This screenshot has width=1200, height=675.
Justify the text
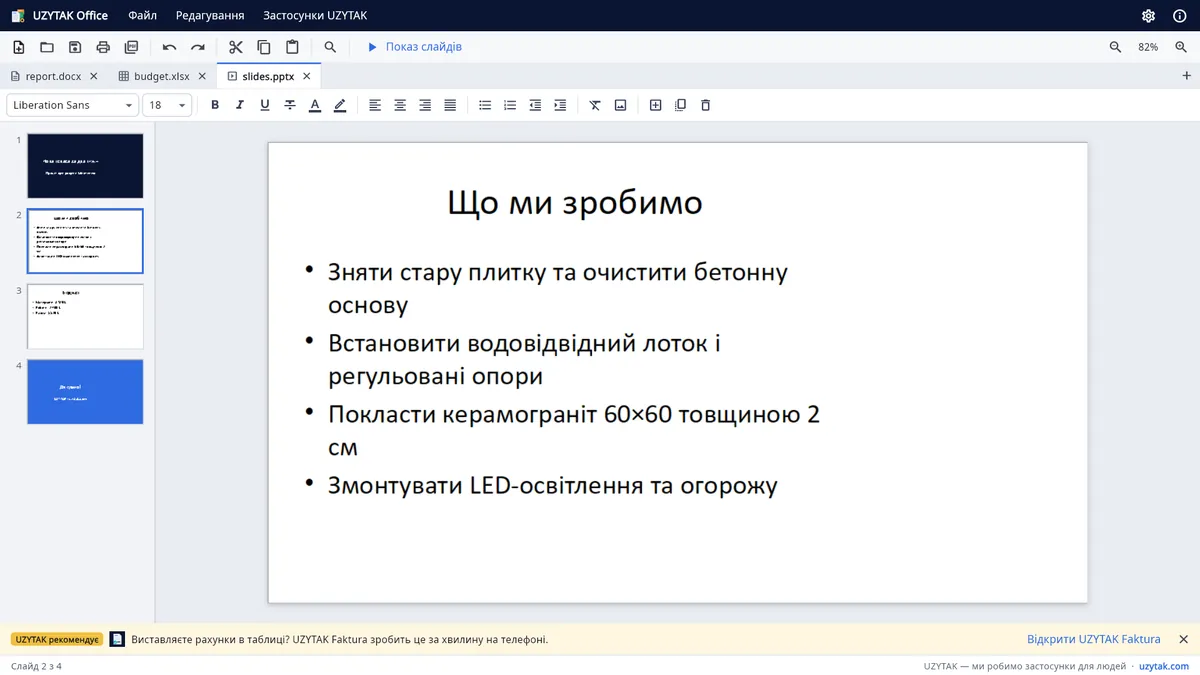(x=450, y=105)
